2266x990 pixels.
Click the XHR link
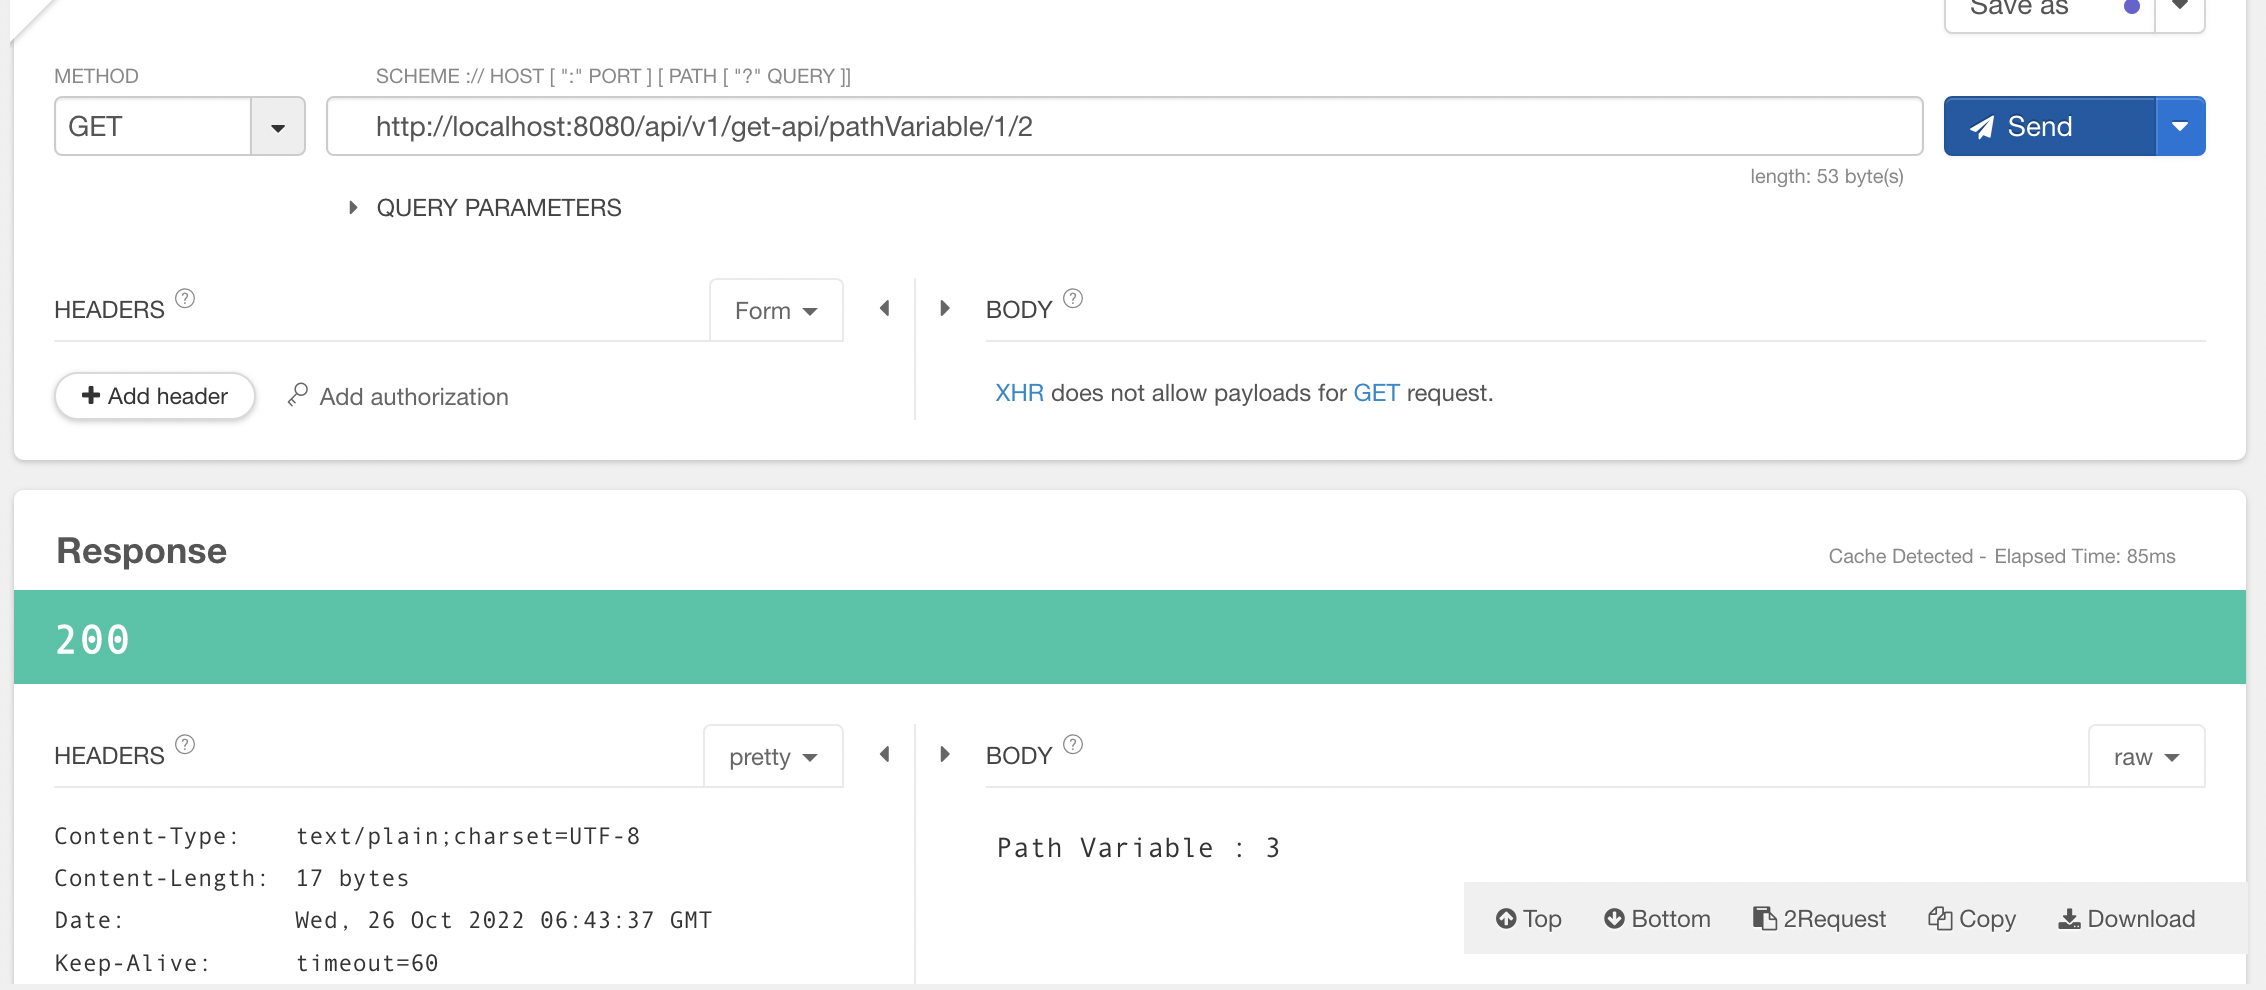point(1019,393)
